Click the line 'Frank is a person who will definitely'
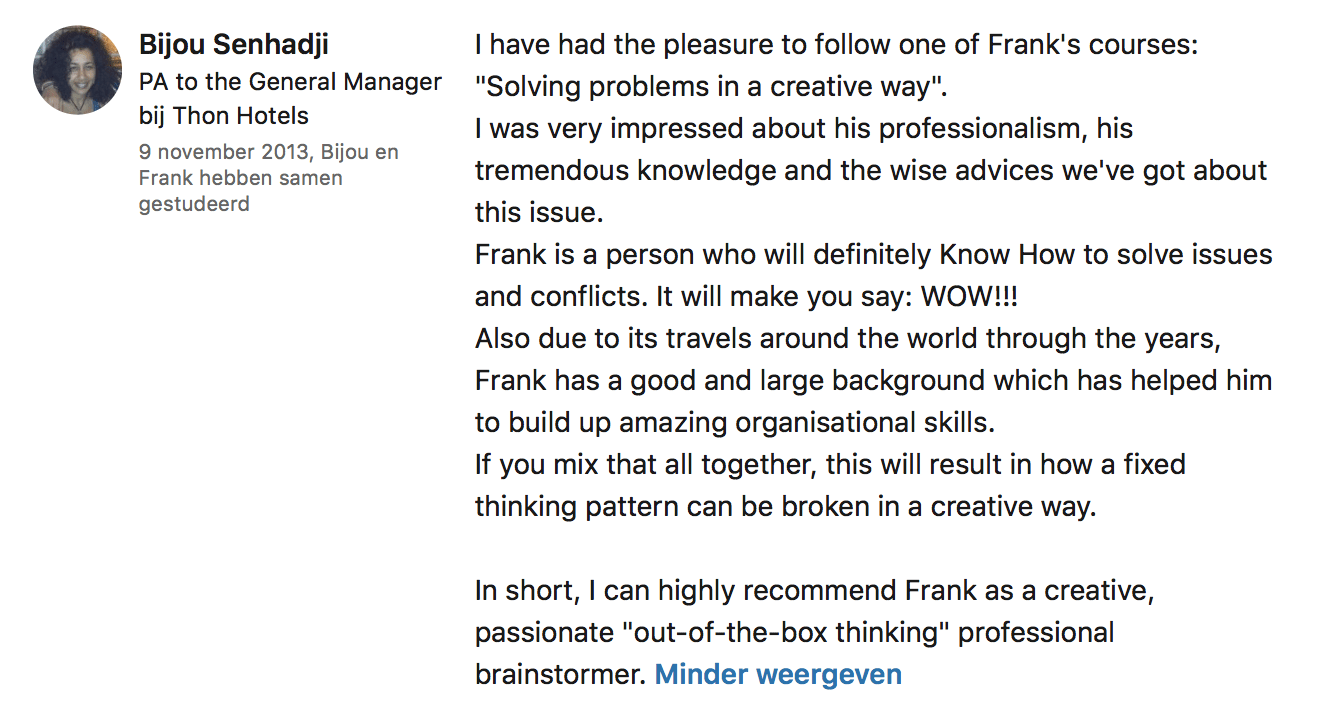This screenshot has width=1322, height=706. click(873, 255)
